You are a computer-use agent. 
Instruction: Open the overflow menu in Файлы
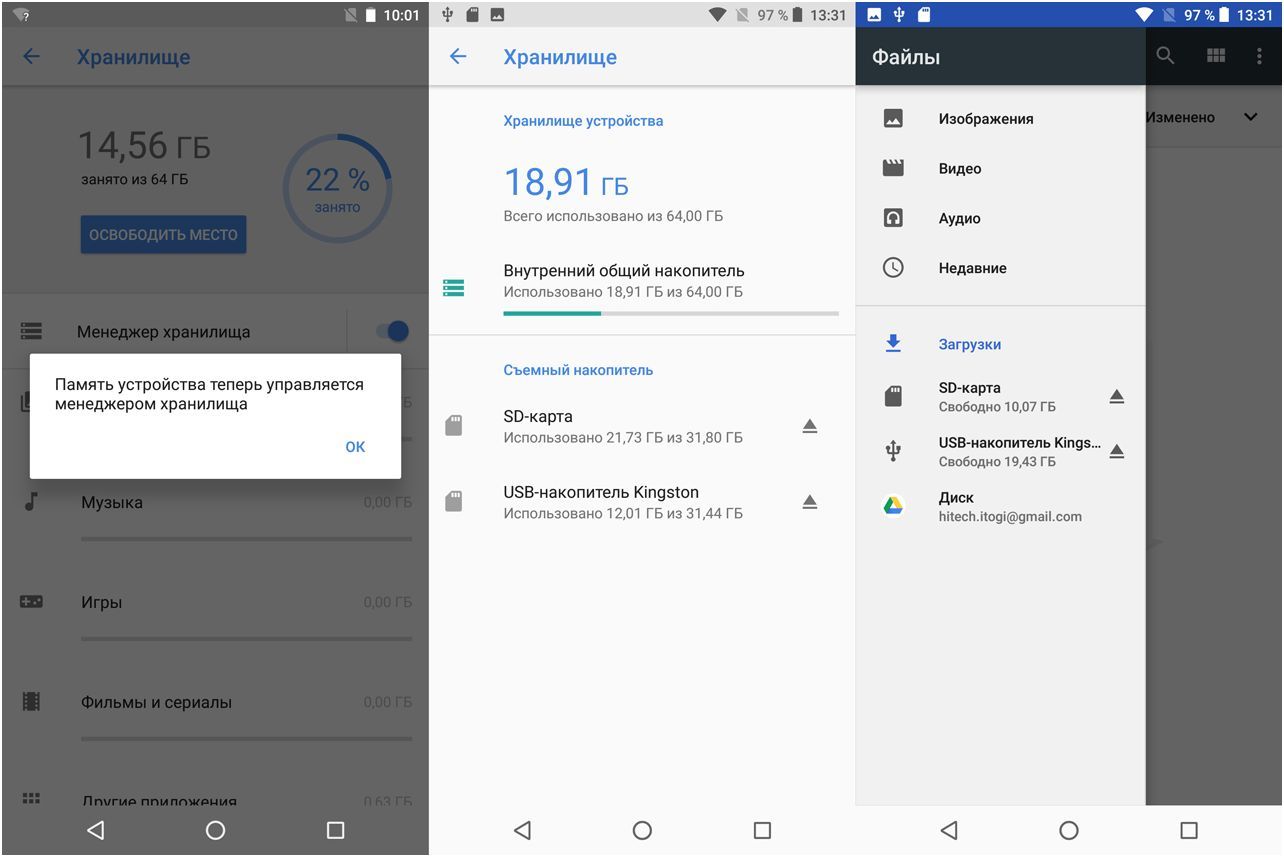click(1259, 56)
